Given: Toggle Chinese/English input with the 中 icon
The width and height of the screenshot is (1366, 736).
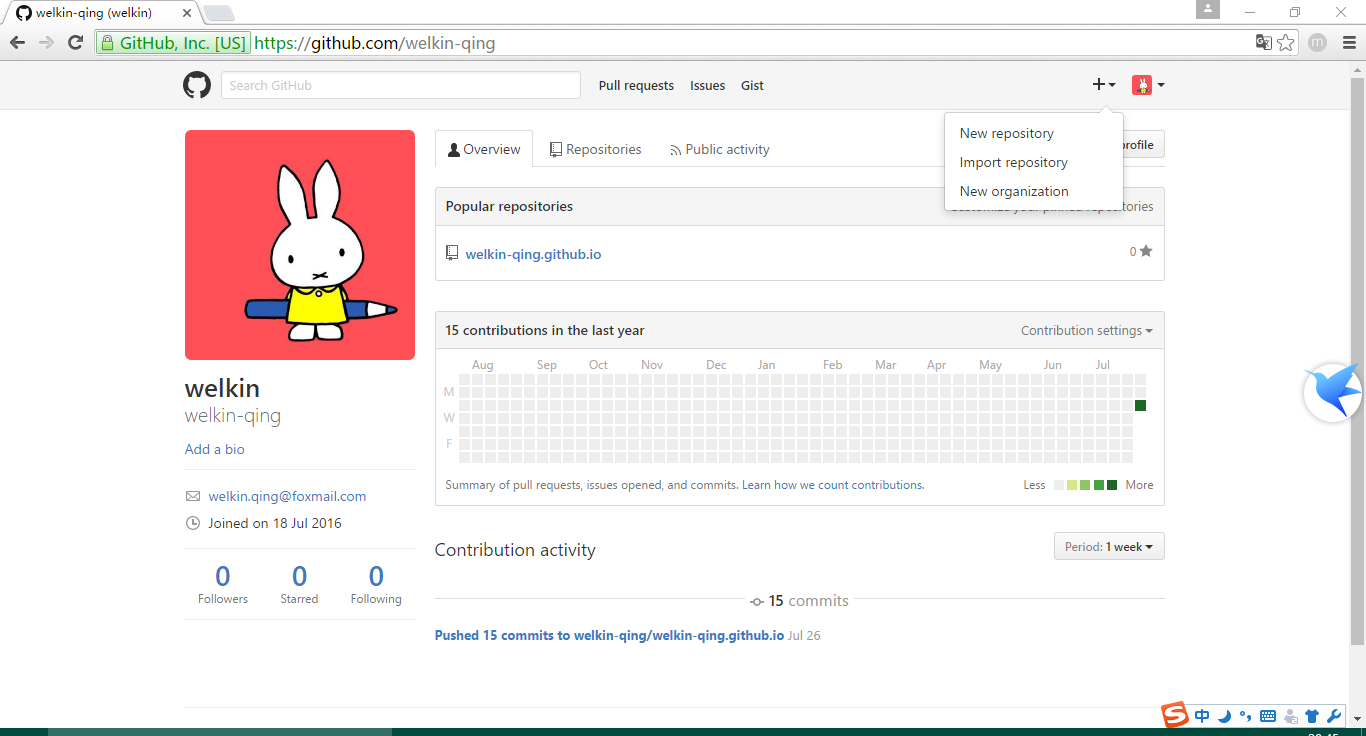Looking at the screenshot, I should 1201,716.
